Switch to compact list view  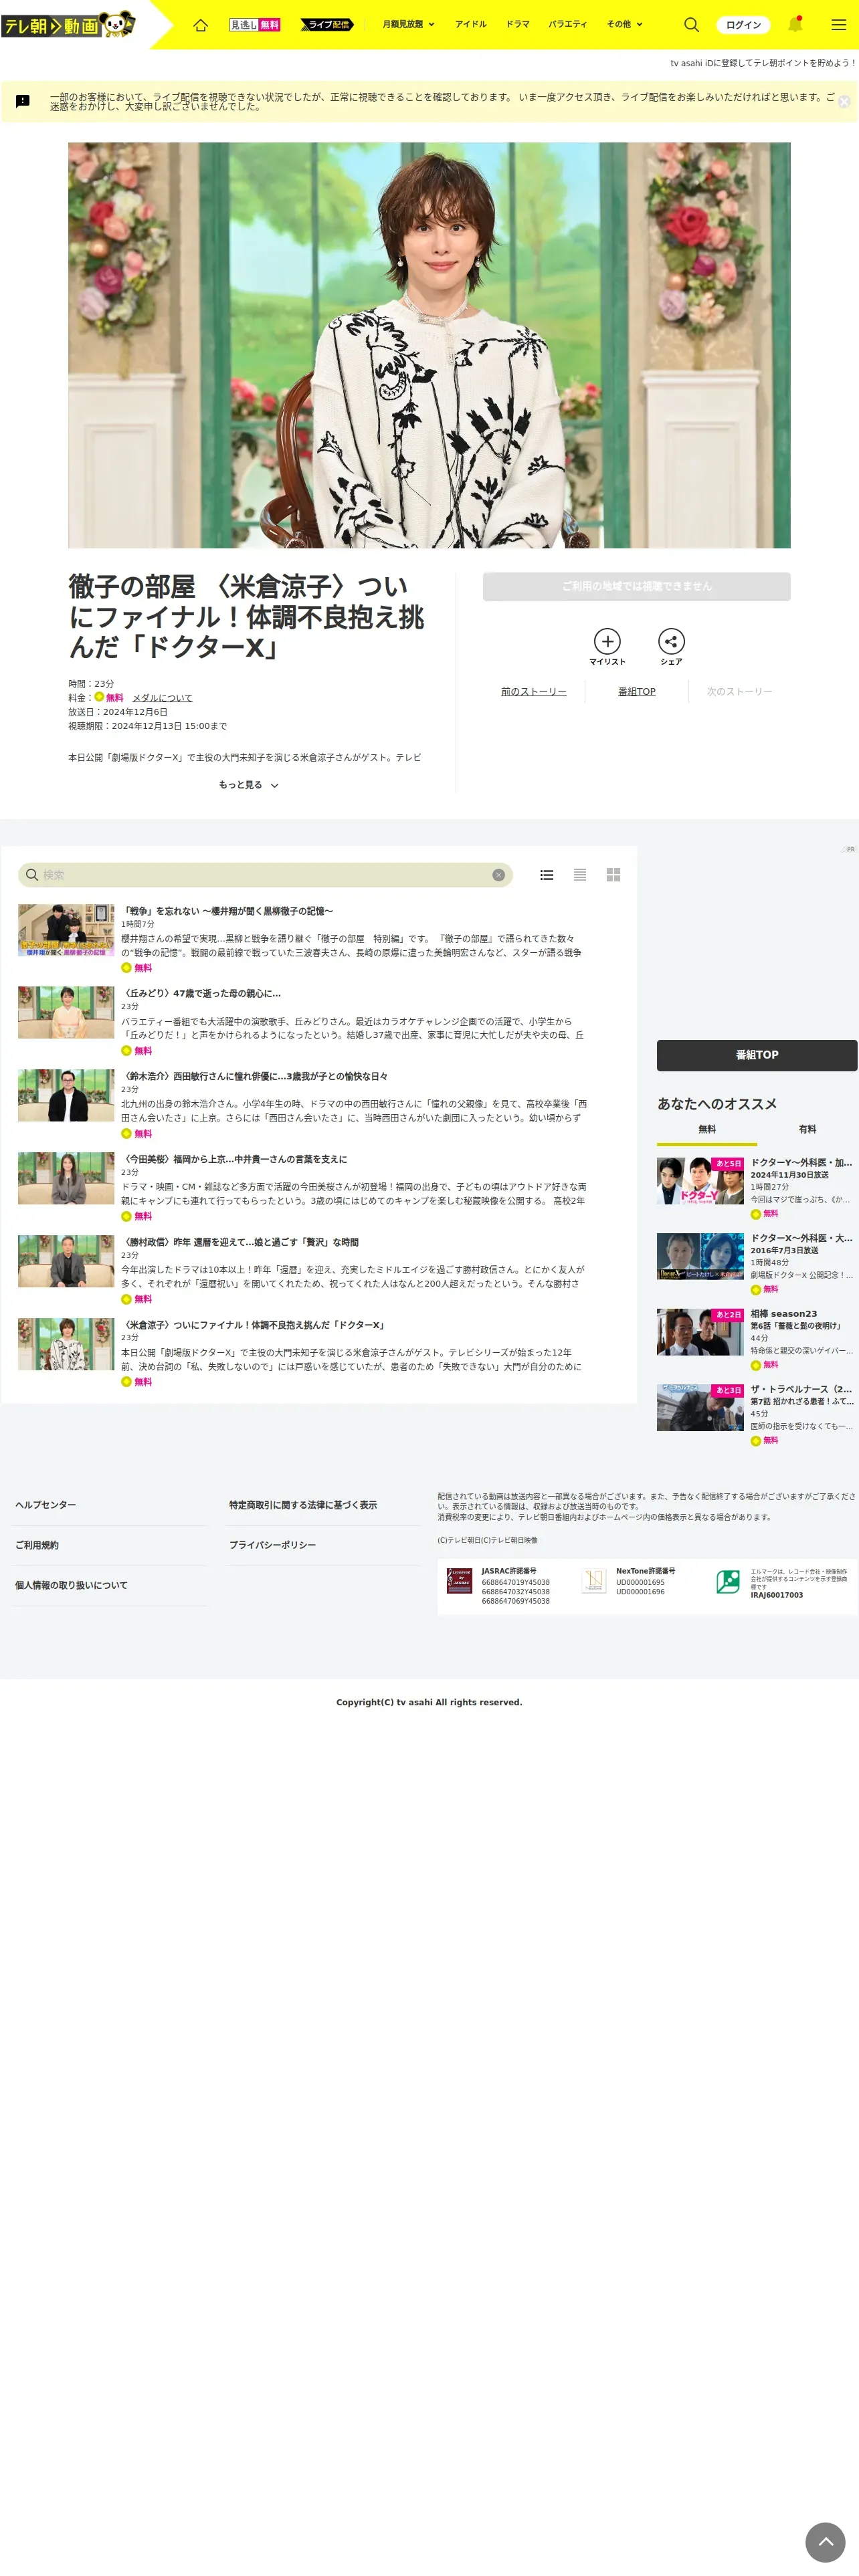(580, 875)
